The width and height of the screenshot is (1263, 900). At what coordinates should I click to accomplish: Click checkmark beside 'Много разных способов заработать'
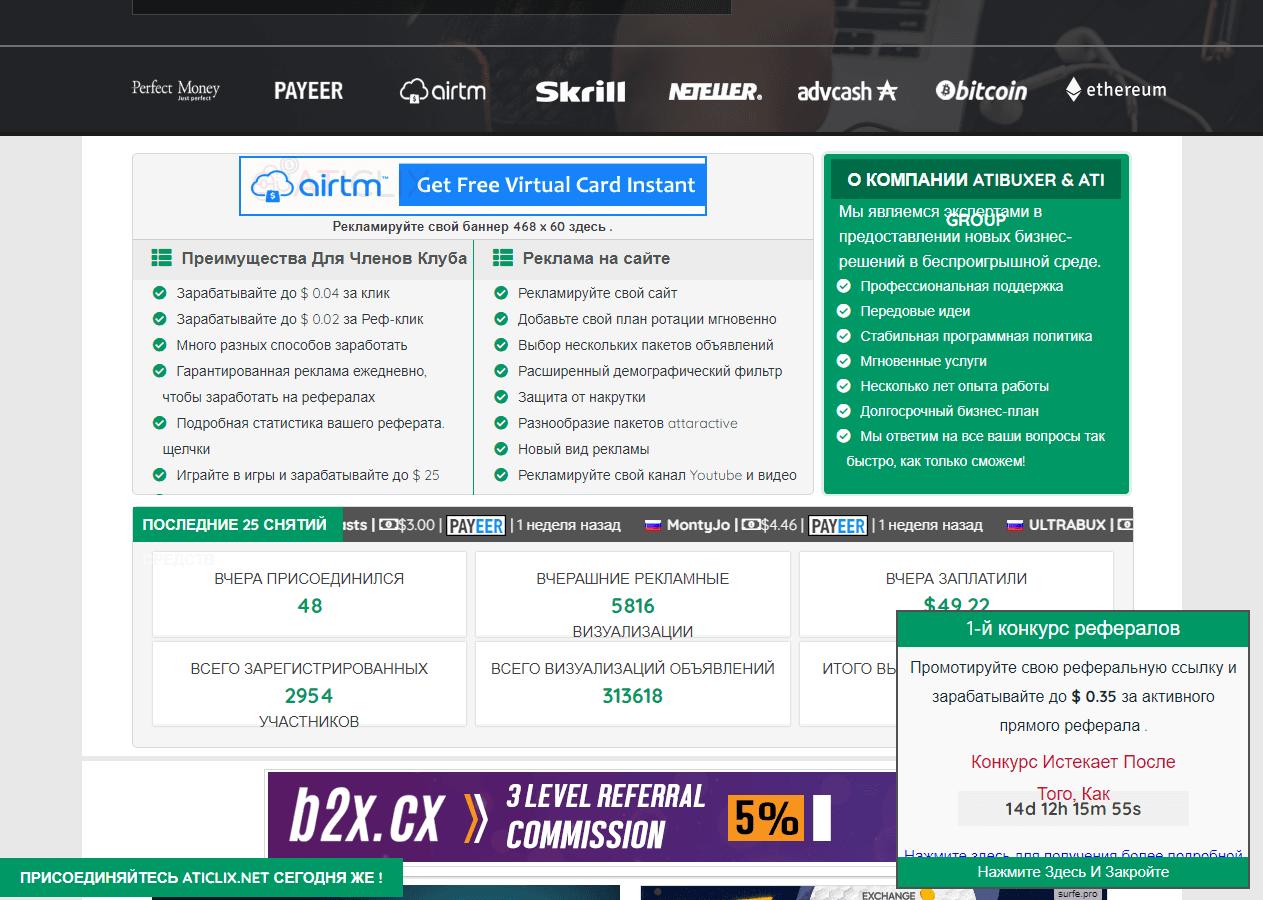tap(159, 345)
